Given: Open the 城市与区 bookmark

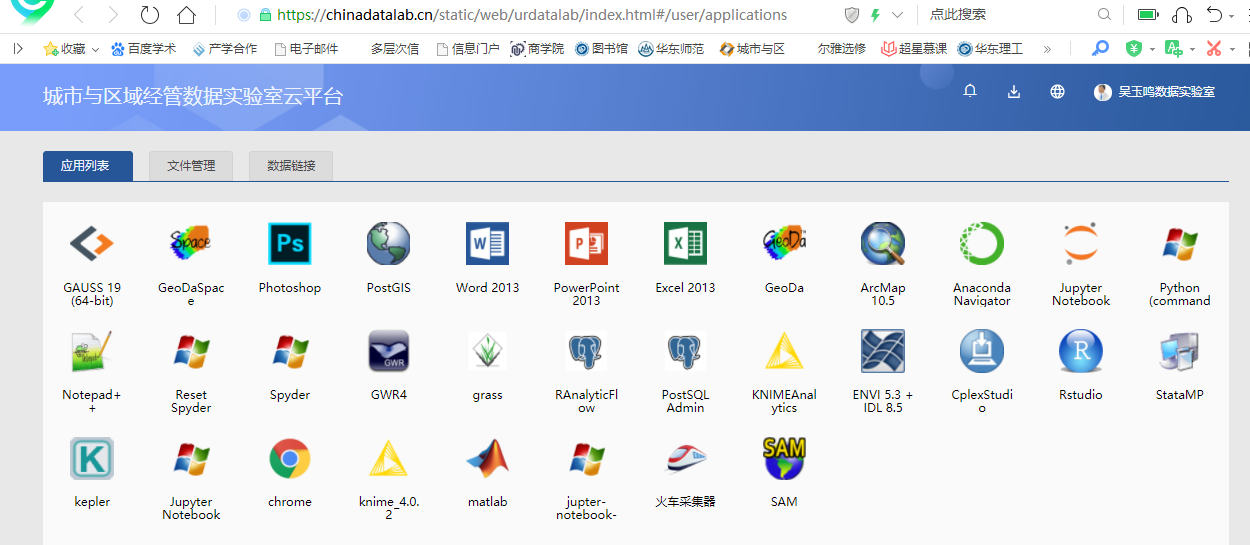Looking at the screenshot, I should click(752, 48).
